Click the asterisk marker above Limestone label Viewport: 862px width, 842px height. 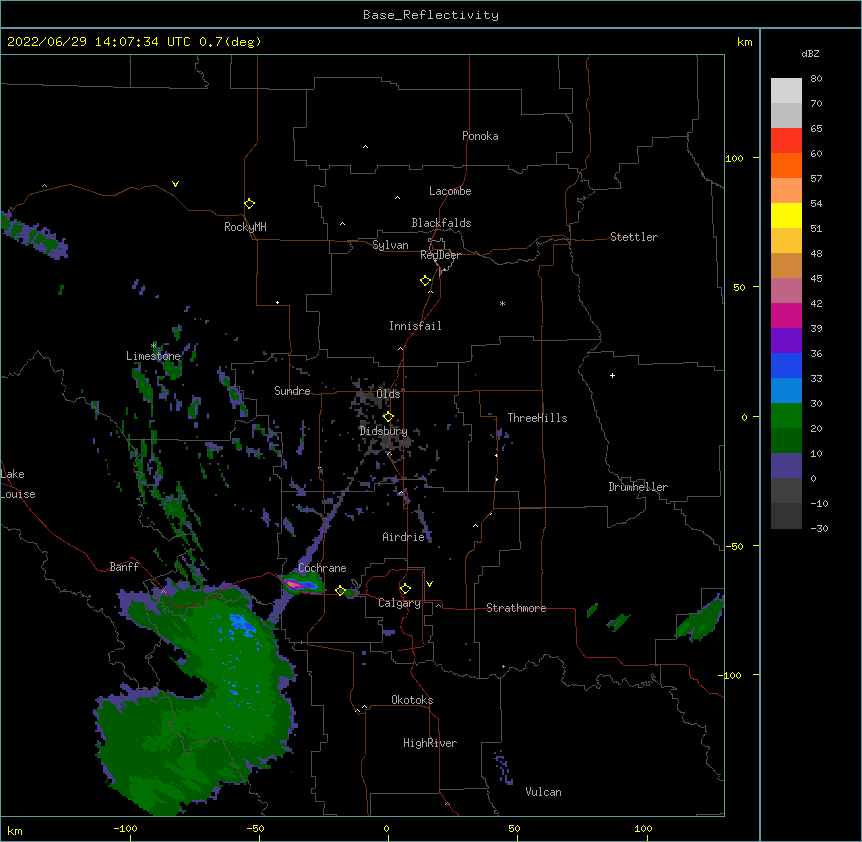point(154,345)
